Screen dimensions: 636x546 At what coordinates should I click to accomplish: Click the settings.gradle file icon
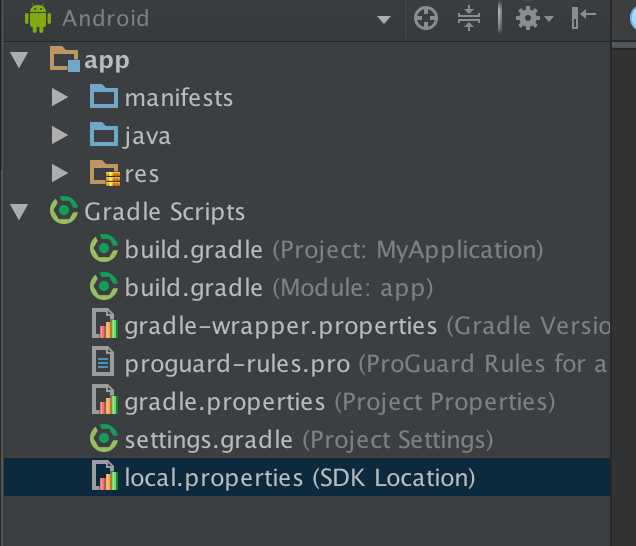(x=104, y=438)
